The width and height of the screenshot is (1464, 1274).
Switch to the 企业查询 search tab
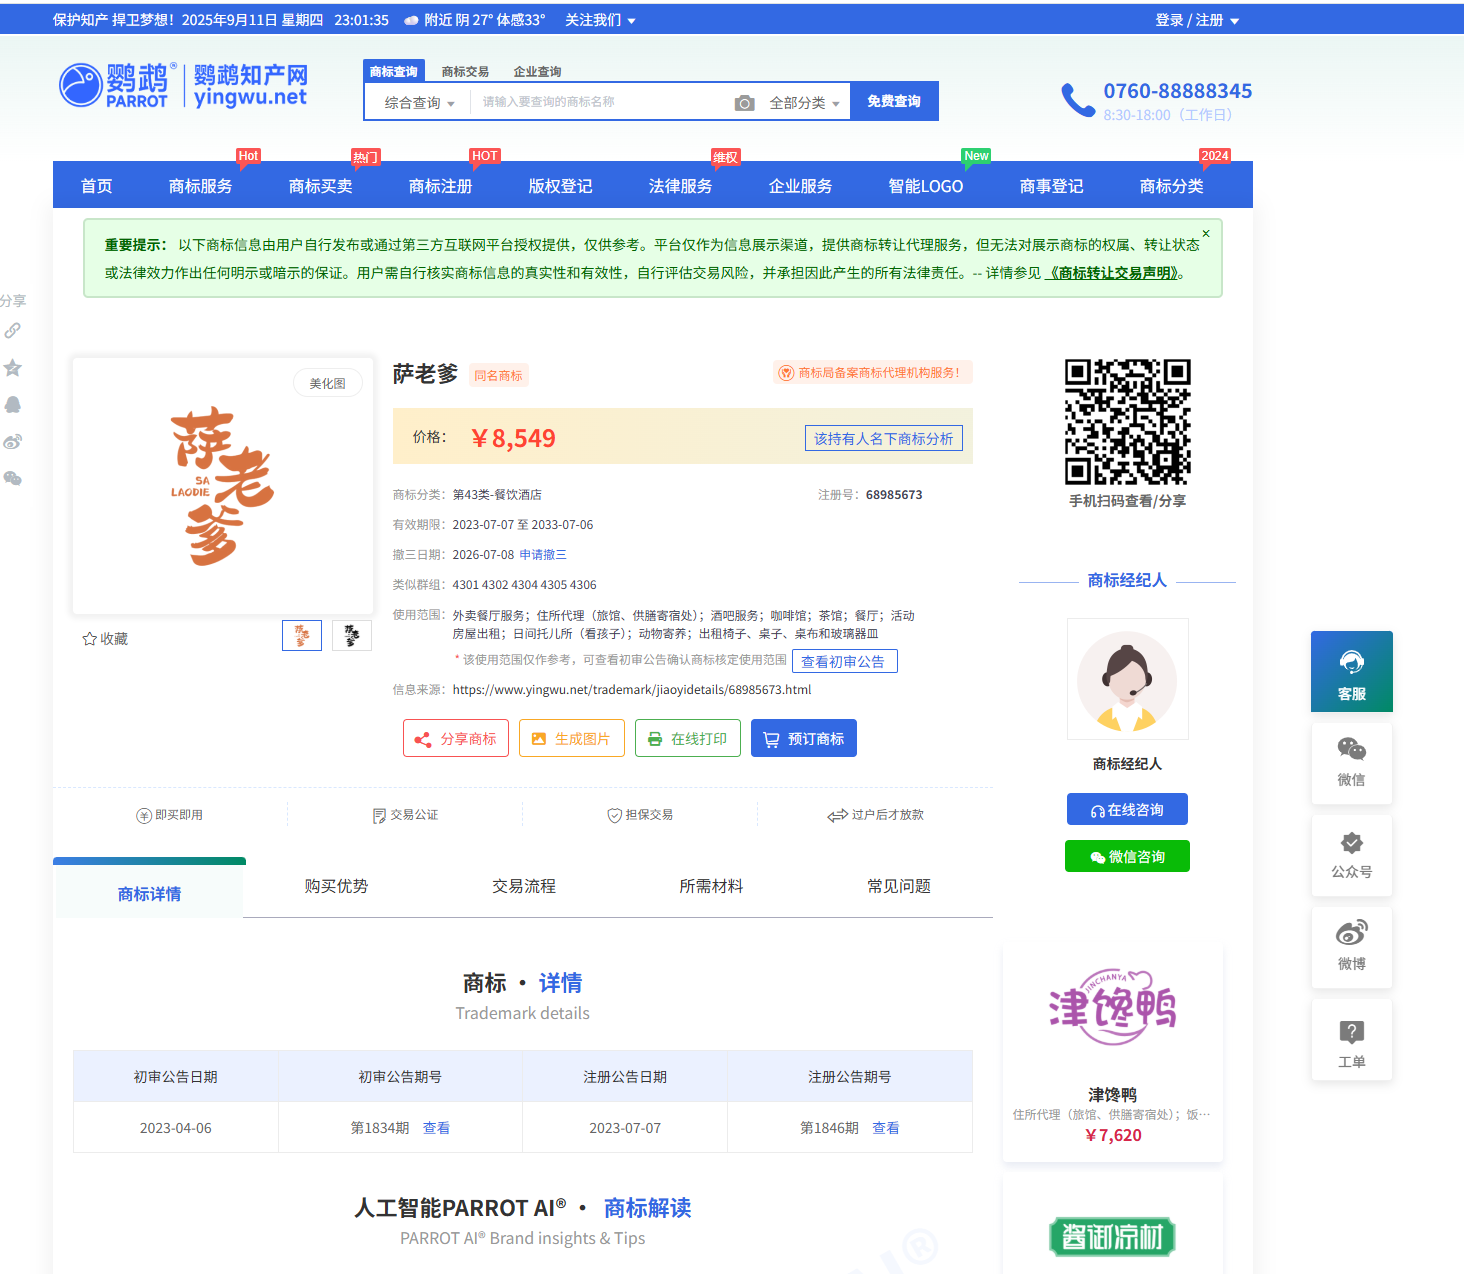click(x=537, y=72)
